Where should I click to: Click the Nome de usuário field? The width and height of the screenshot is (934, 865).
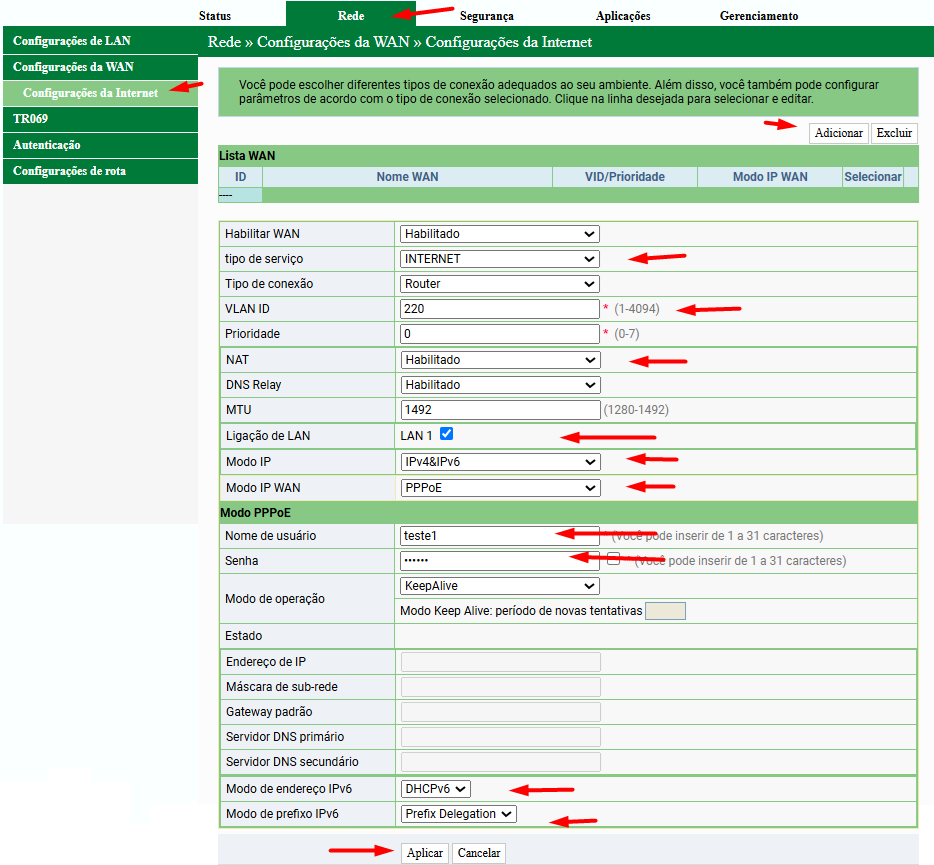pos(500,536)
